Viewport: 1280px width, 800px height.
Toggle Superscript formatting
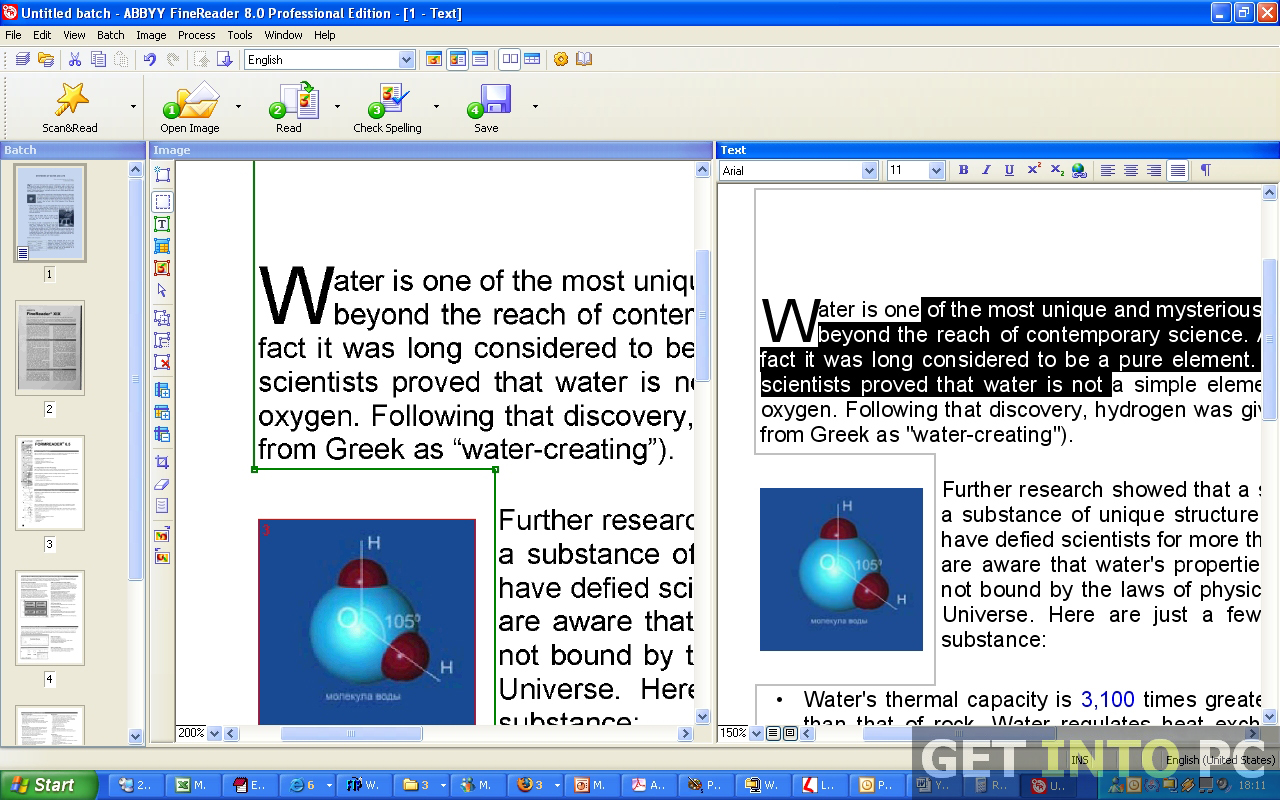pyautogui.click(x=1033, y=171)
